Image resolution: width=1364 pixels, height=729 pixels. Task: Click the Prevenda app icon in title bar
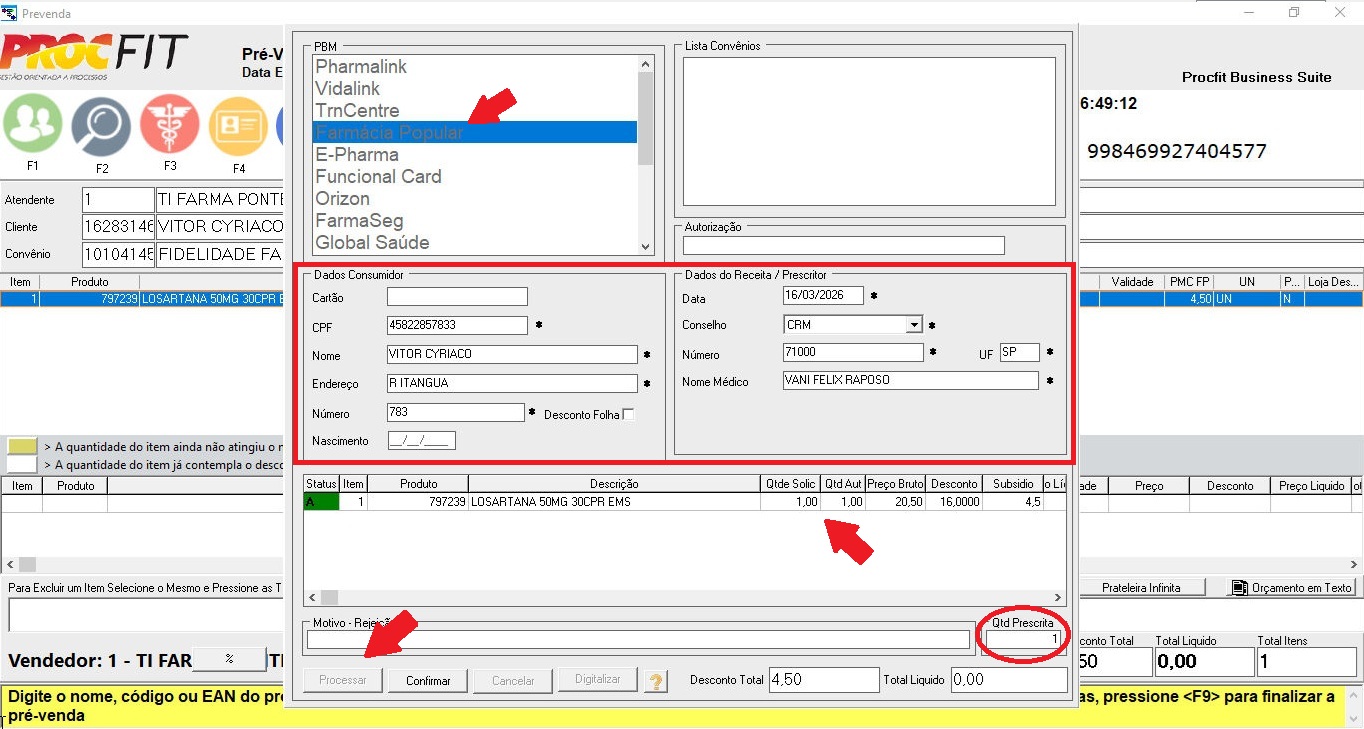[10, 13]
